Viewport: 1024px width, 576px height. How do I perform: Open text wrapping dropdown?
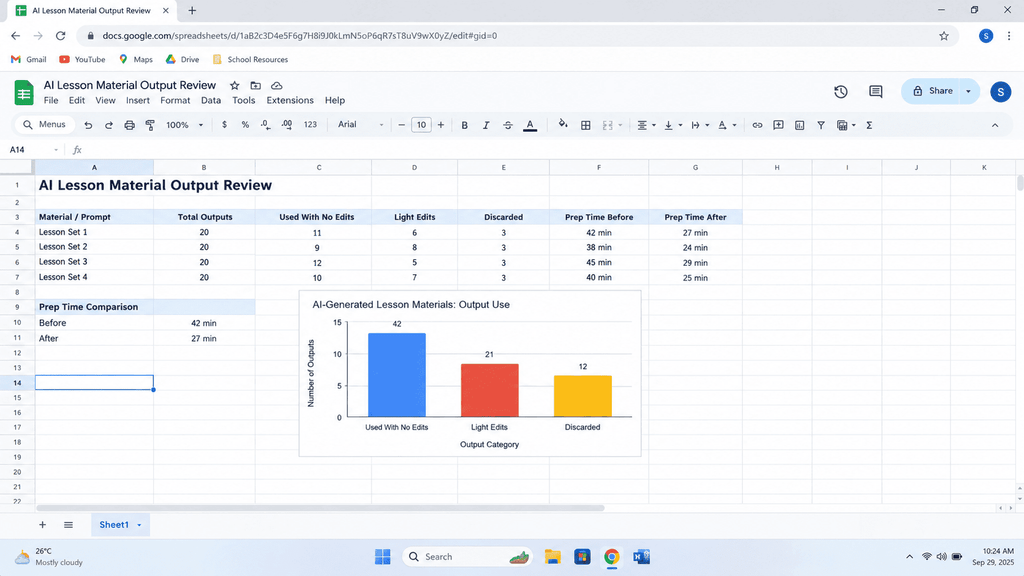699,125
